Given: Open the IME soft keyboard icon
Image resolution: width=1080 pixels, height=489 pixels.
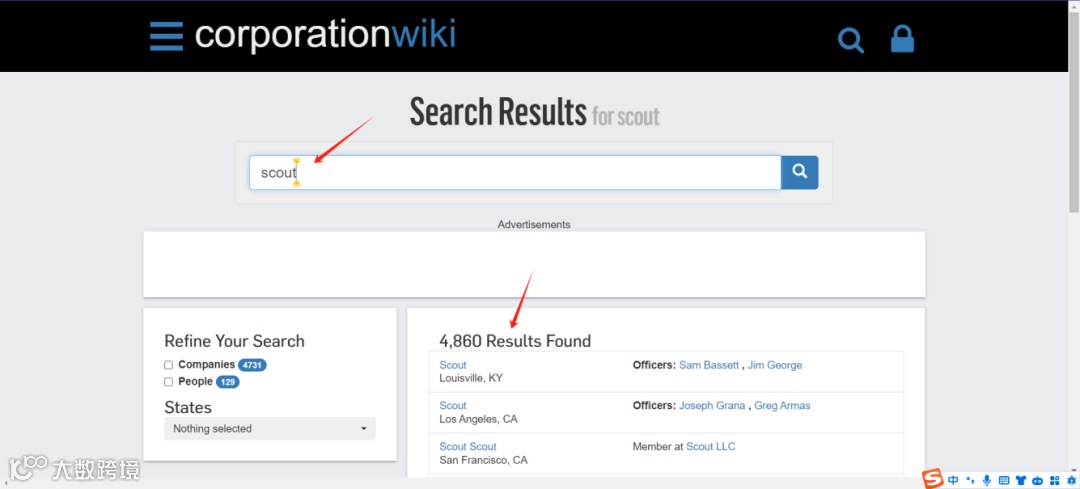Looking at the screenshot, I should [1004, 480].
